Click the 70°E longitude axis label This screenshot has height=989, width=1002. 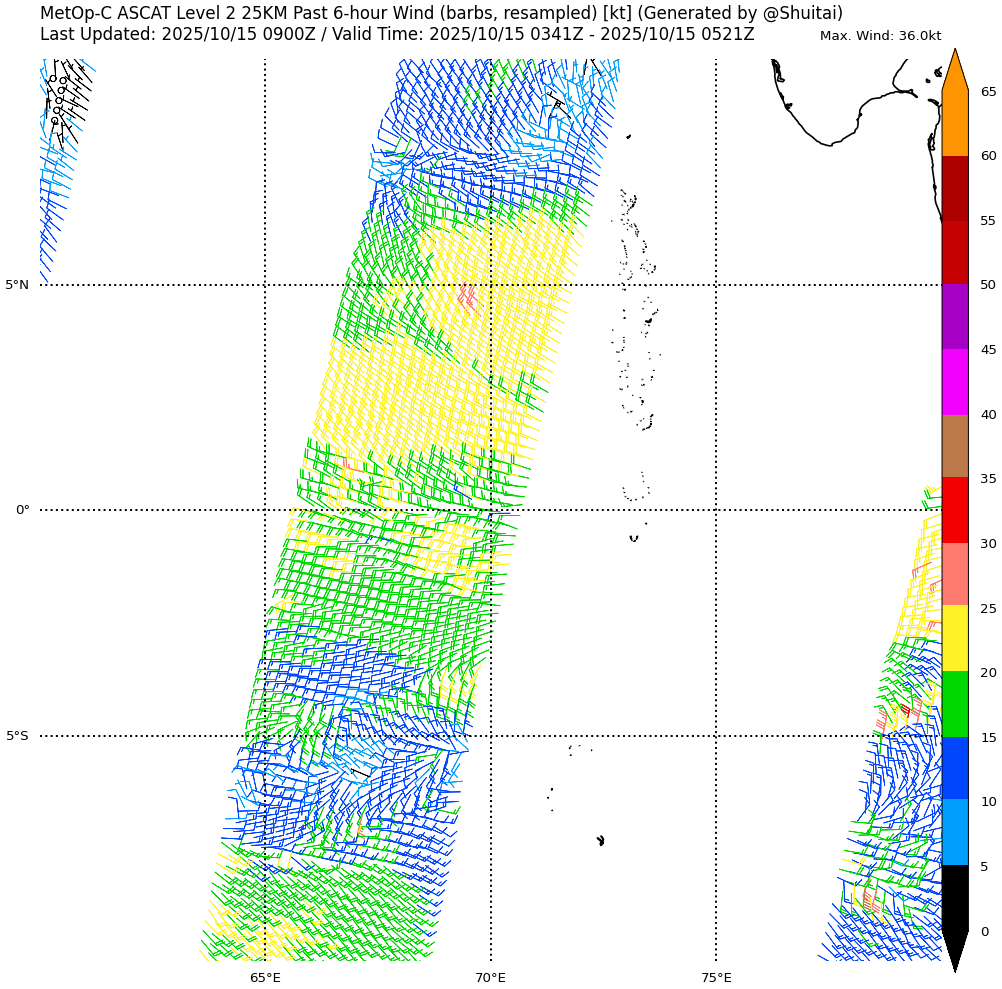(x=490, y=977)
